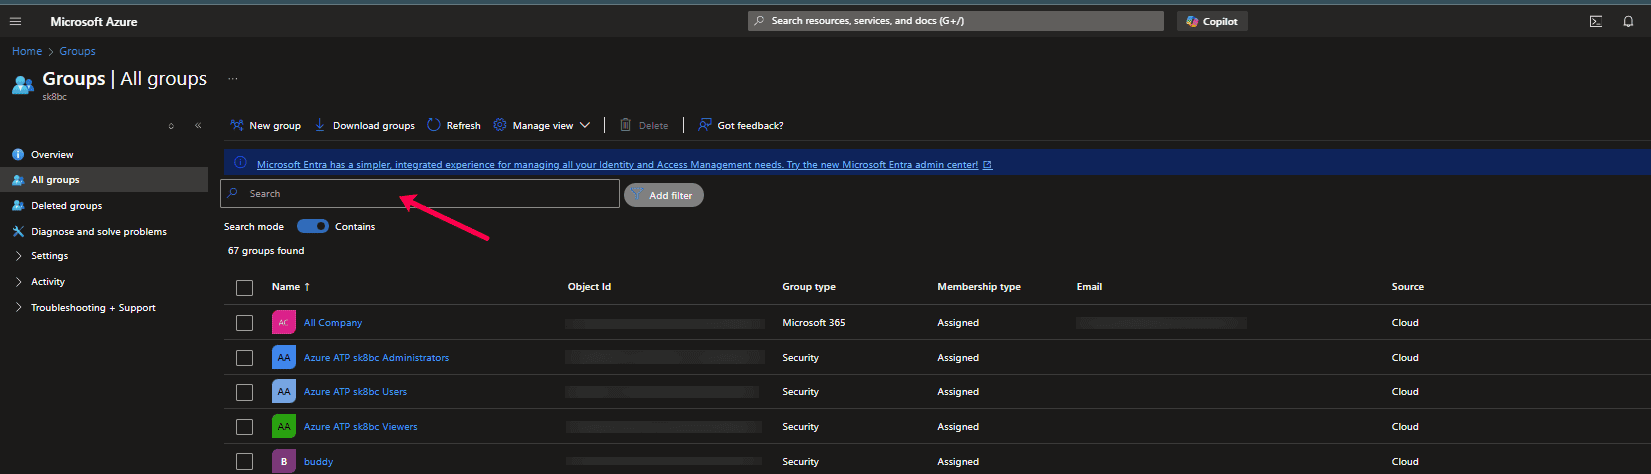Viewport: 1651px width, 474px height.
Task: Check the Azure ATP sk8bc Administrators row
Action: [x=245, y=358]
